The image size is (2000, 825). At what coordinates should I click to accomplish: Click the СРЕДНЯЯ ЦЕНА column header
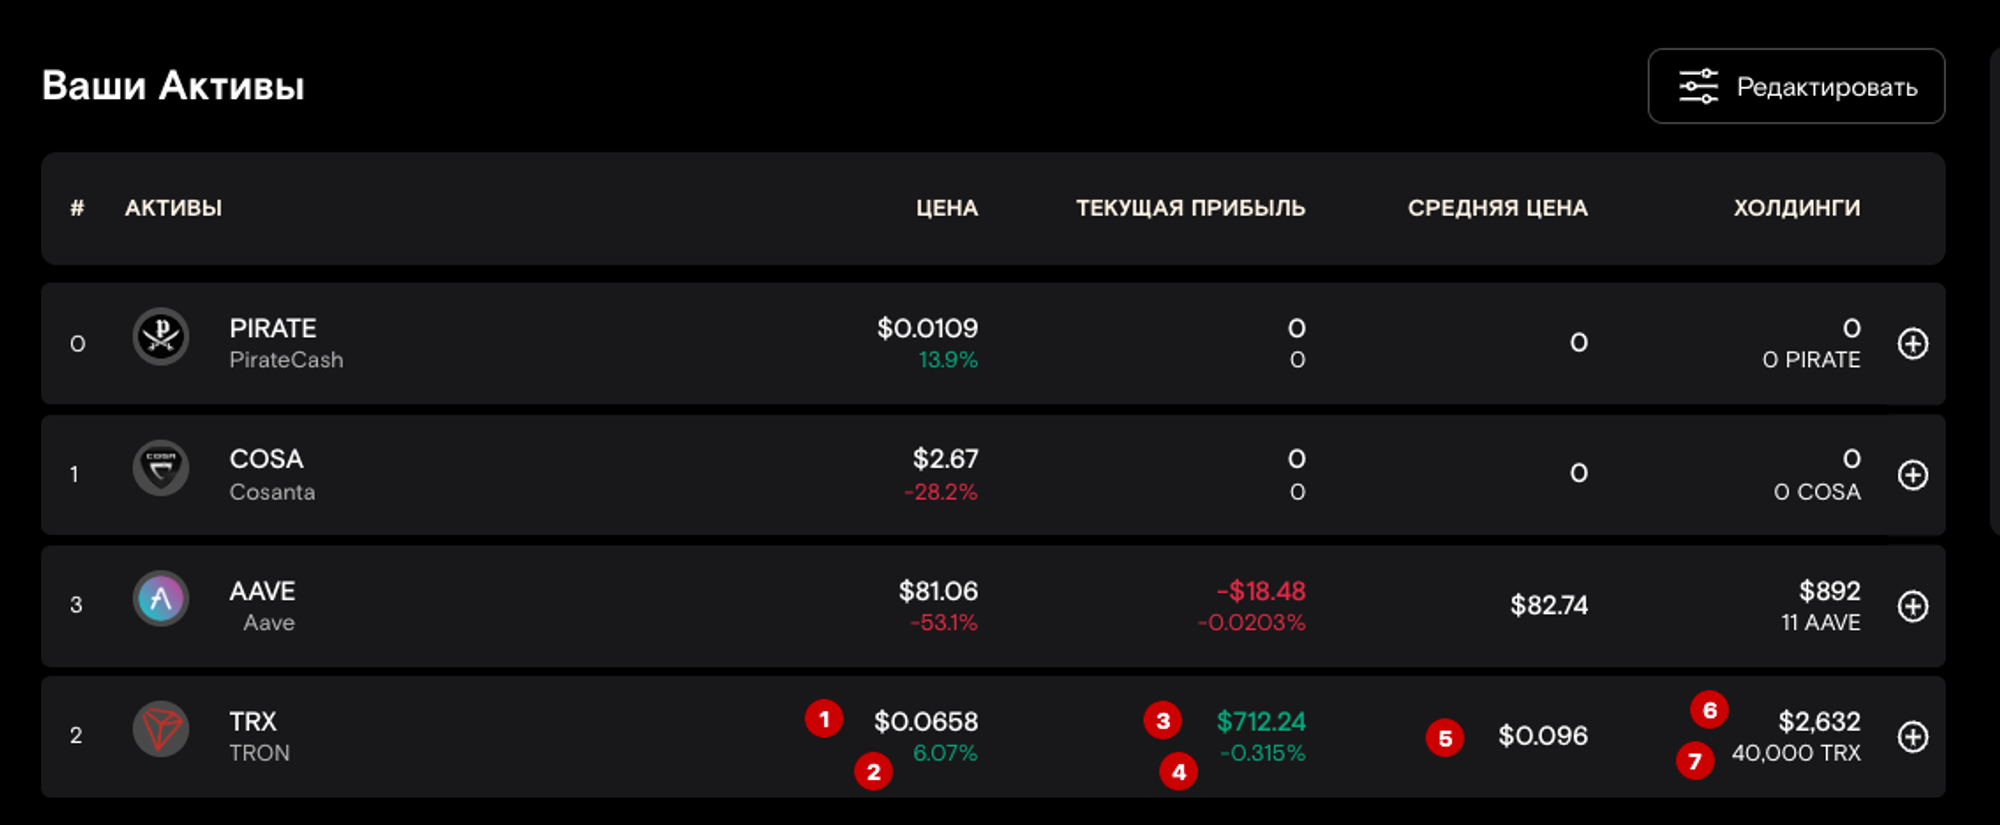point(1497,208)
